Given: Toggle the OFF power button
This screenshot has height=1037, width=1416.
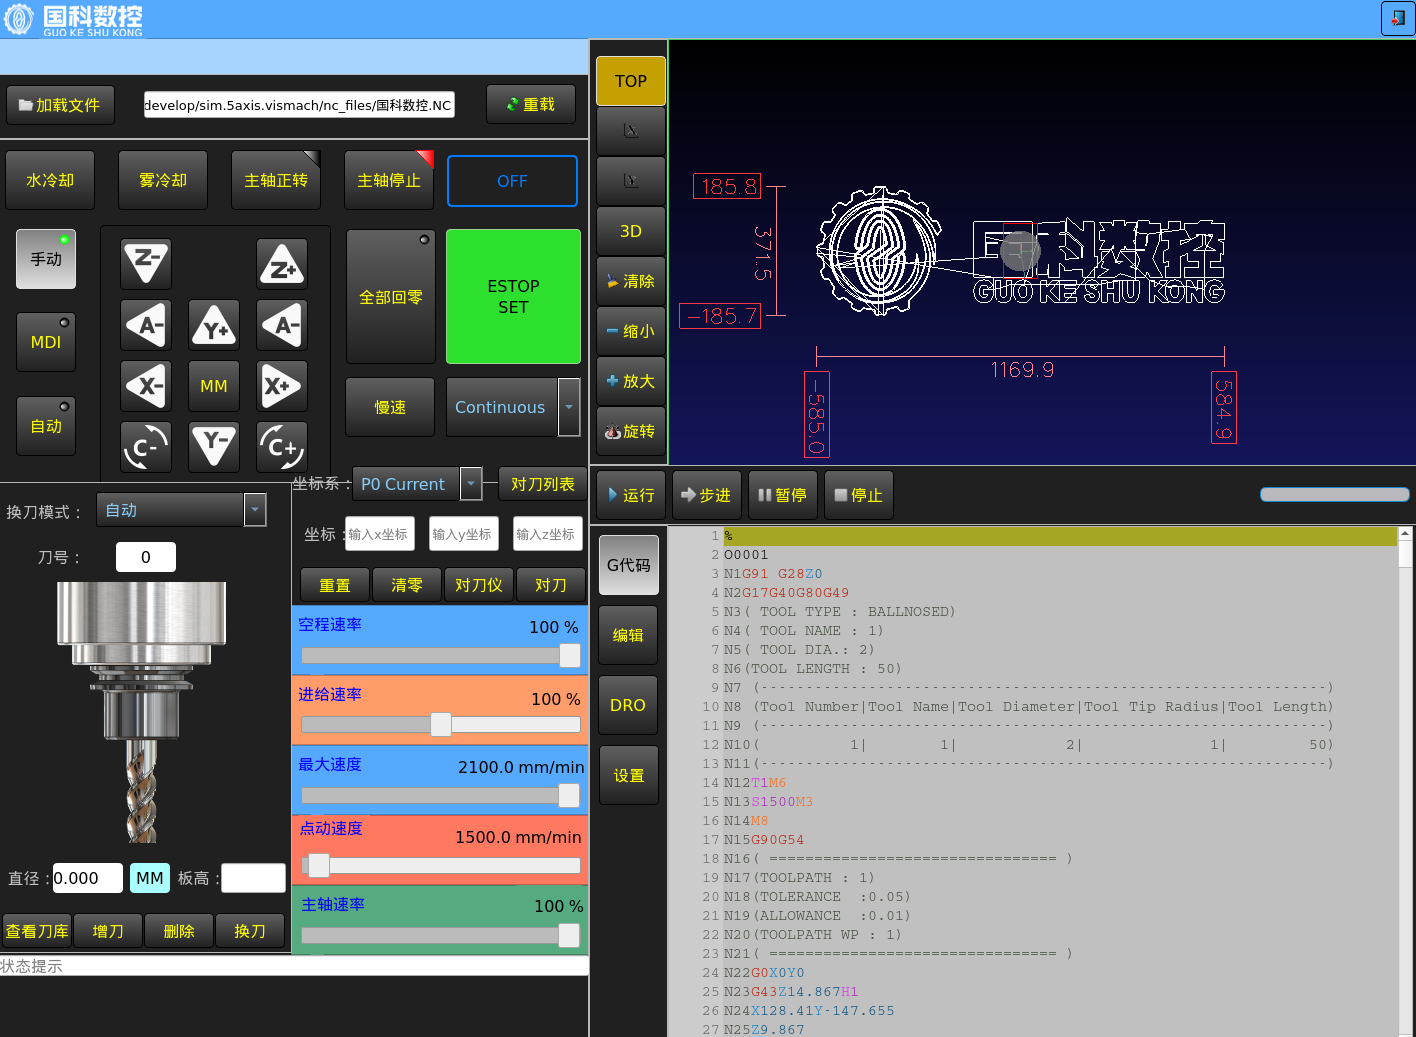Looking at the screenshot, I should [x=512, y=181].
